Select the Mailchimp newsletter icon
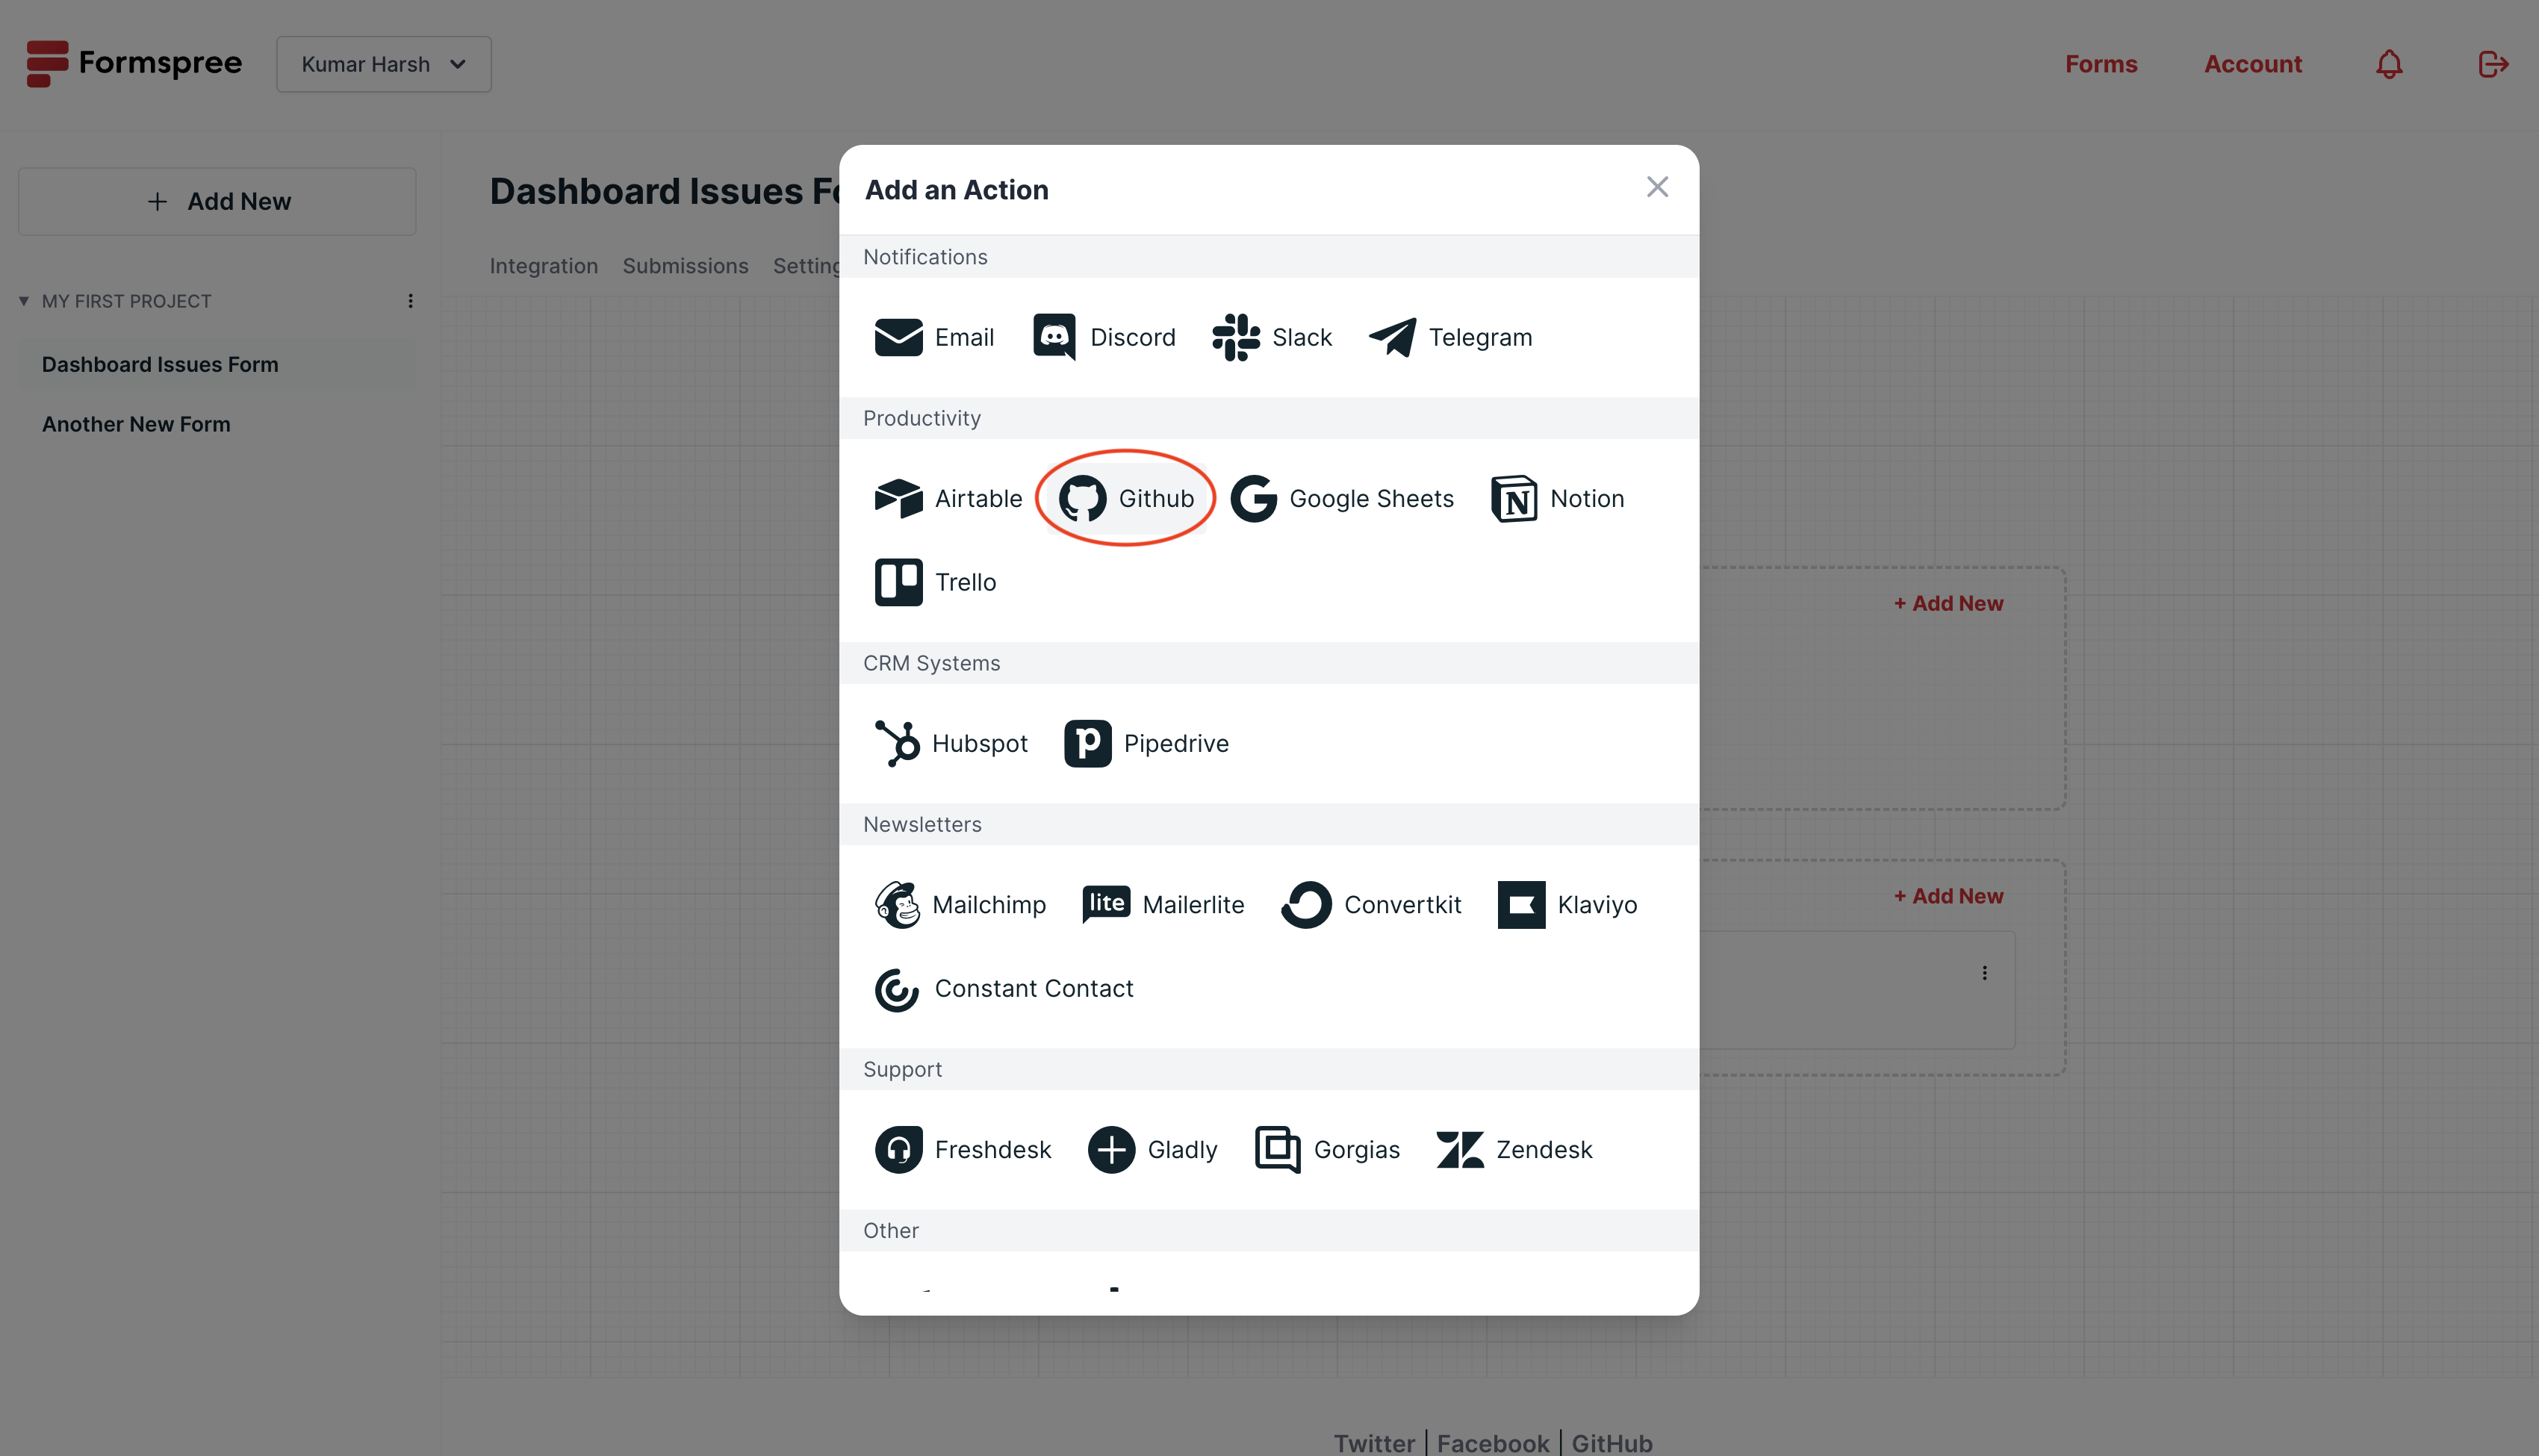The height and width of the screenshot is (1456, 2539). coord(897,904)
